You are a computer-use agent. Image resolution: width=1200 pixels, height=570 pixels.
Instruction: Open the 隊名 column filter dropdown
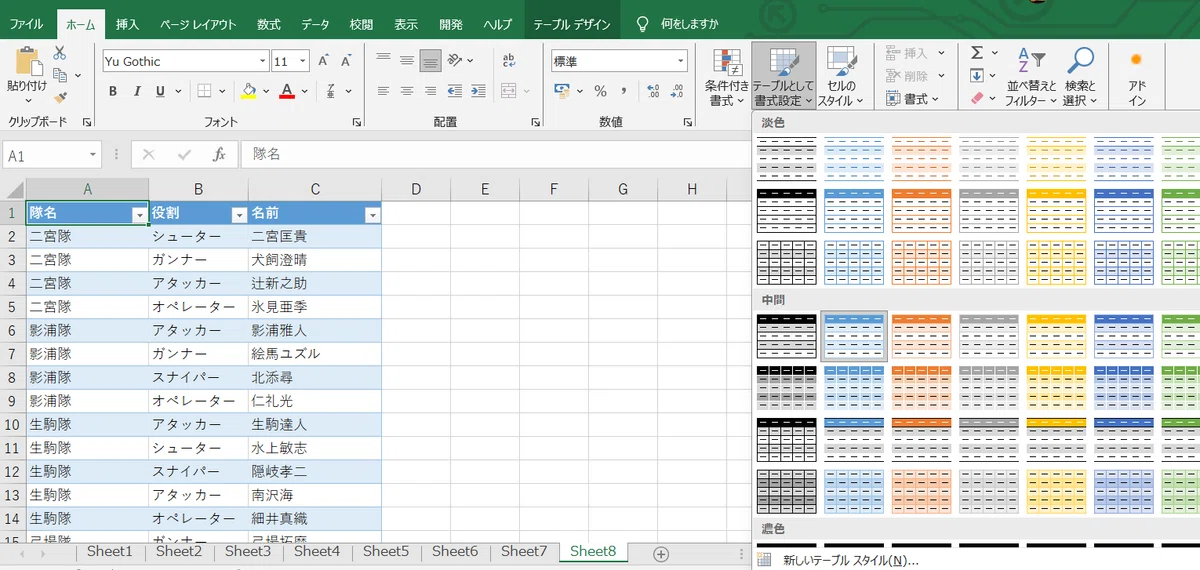pyautogui.click(x=139, y=215)
